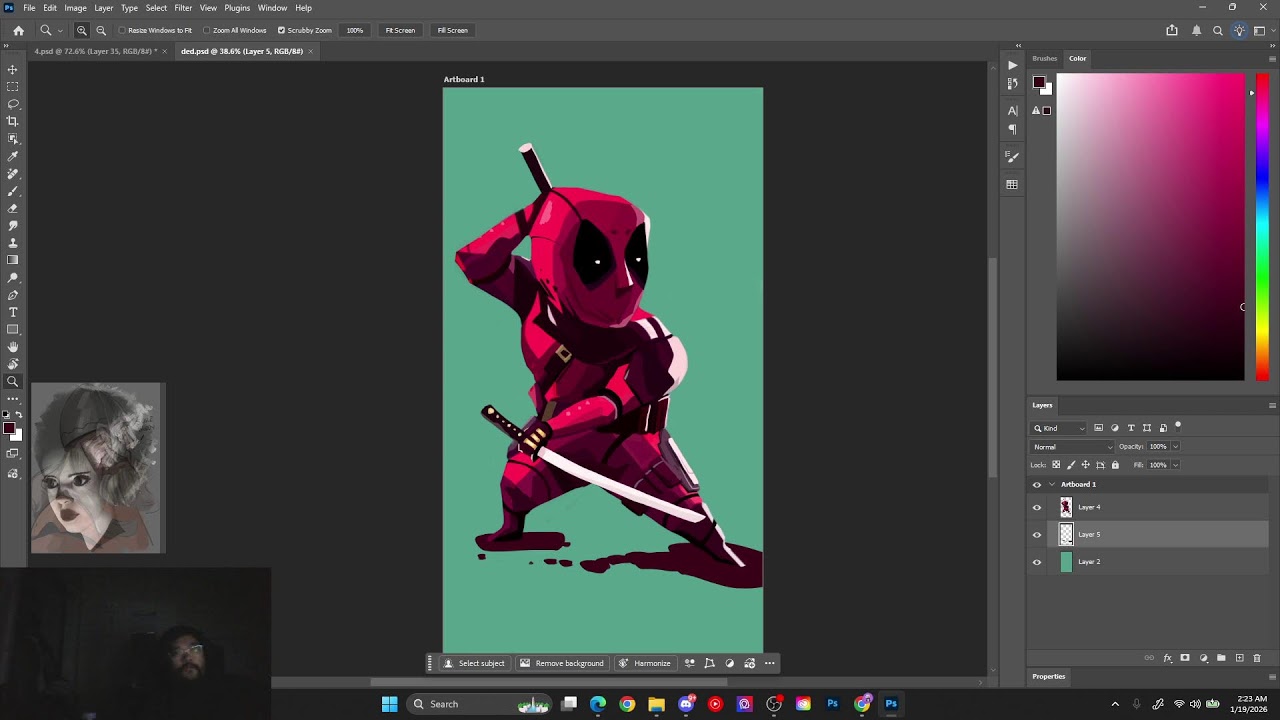Click Select subject button
This screenshot has width=1280, height=720.
pos(474,663)
